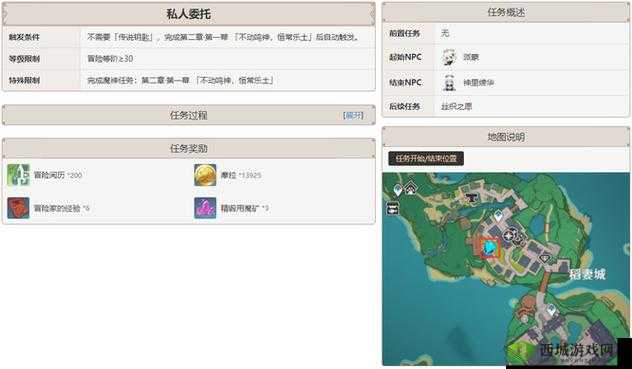Click the 冒险等阶≥30 level requirement text
The image size is (632, 369).
click(x=110, y=58)
